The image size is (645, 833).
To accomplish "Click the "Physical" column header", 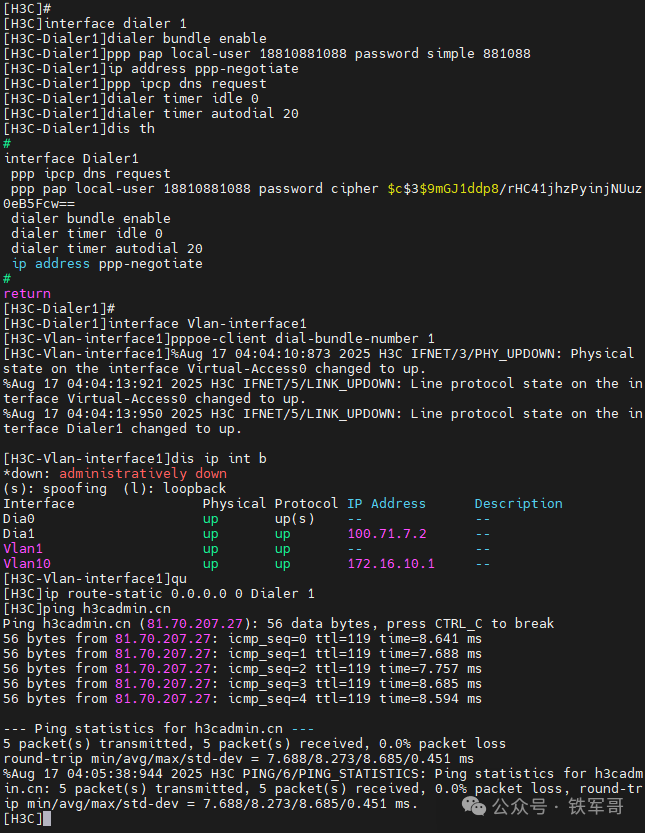I will (x=234, y=504).
